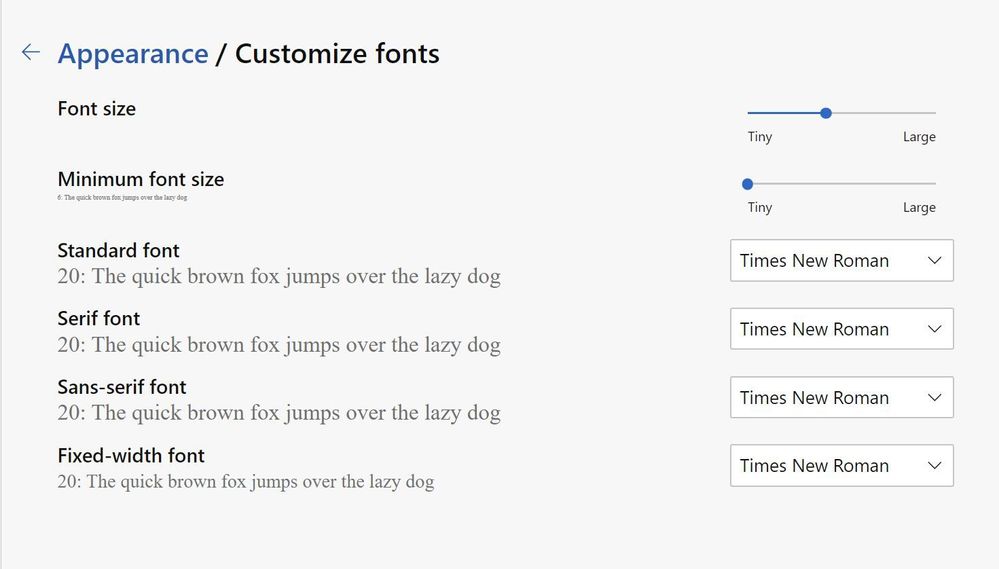Click the sample sentence under Standard font
999x569 pixels.
(279, 277)
